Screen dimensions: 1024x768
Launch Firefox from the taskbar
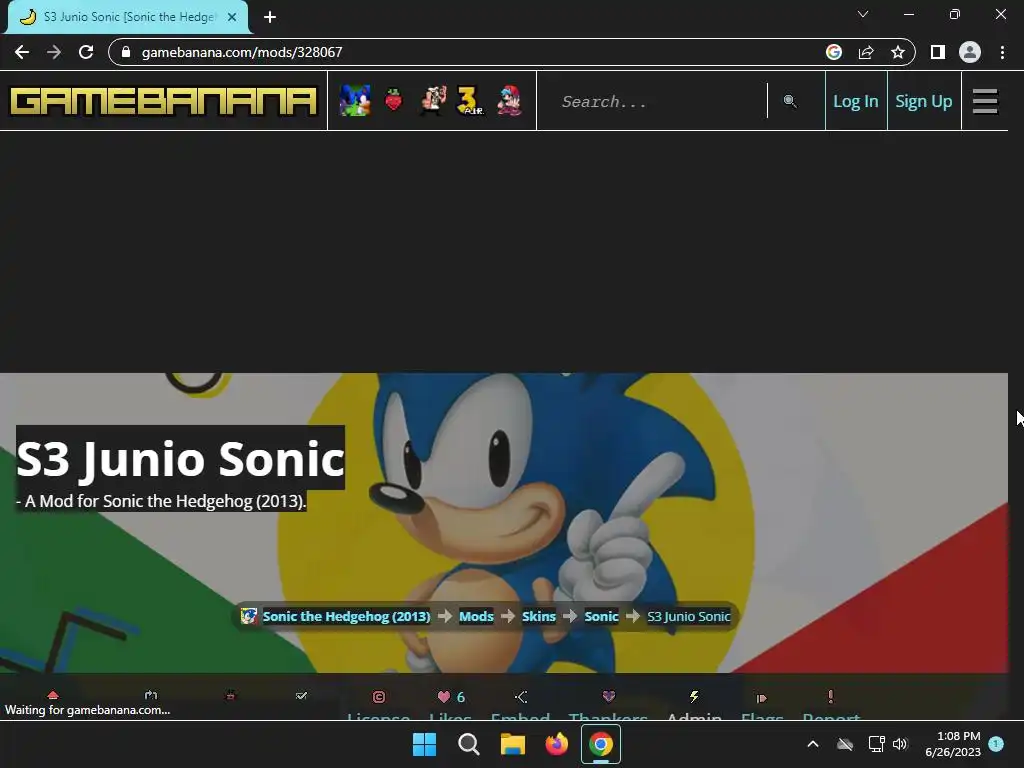[x=556, y=744]
